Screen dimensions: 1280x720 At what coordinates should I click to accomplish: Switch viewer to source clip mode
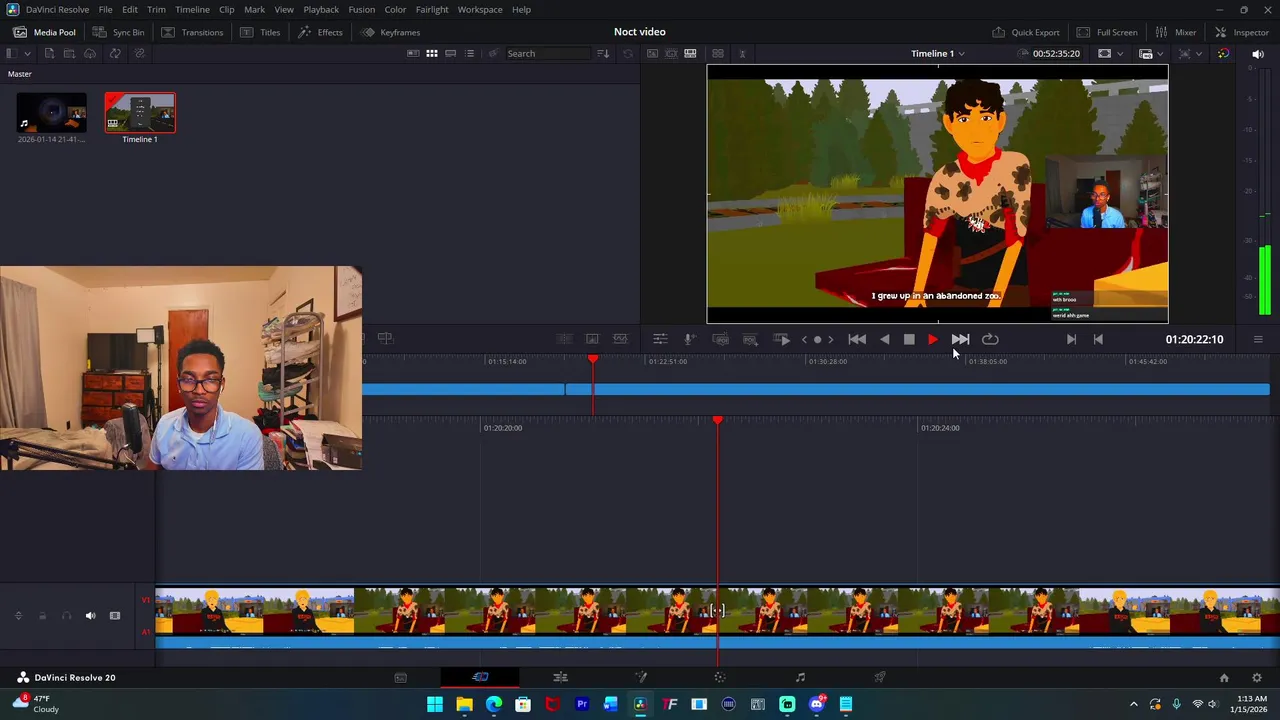coord(652,53)
